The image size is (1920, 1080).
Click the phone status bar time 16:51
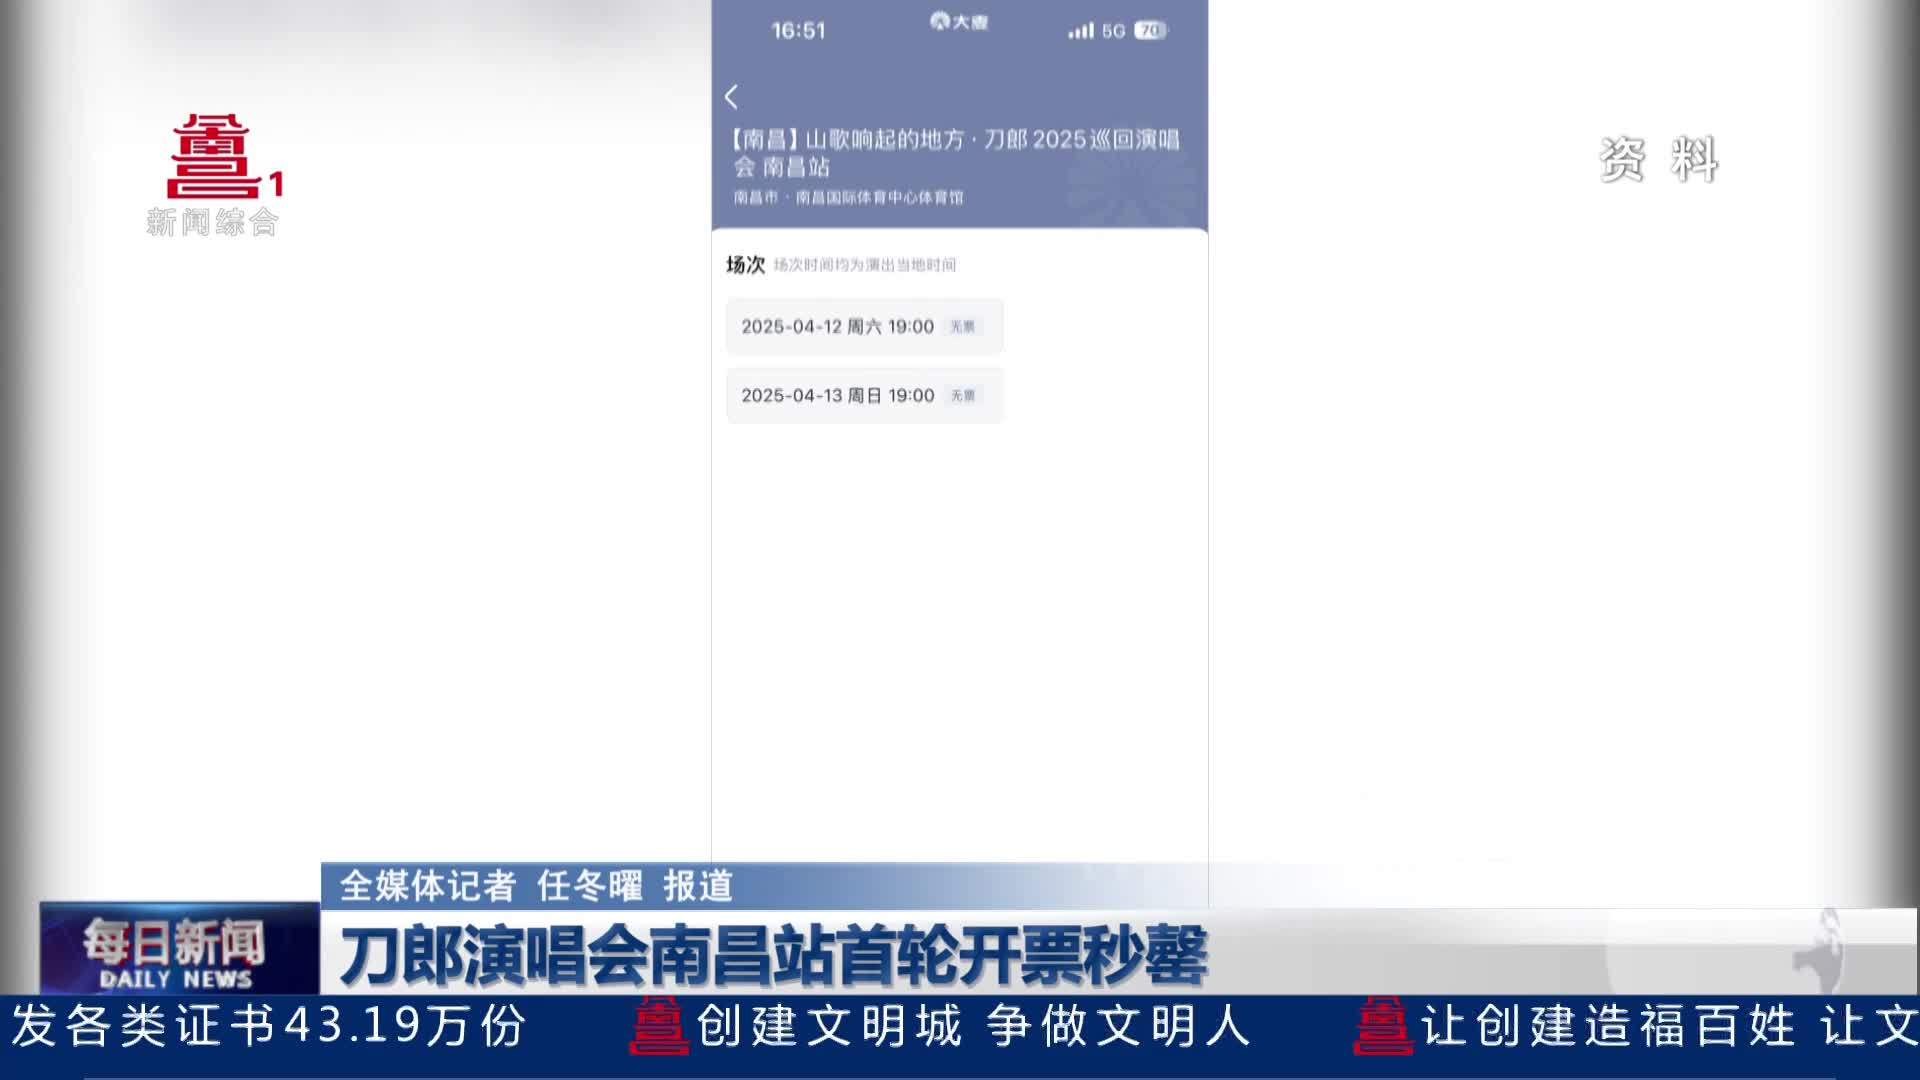coord(798,31)
